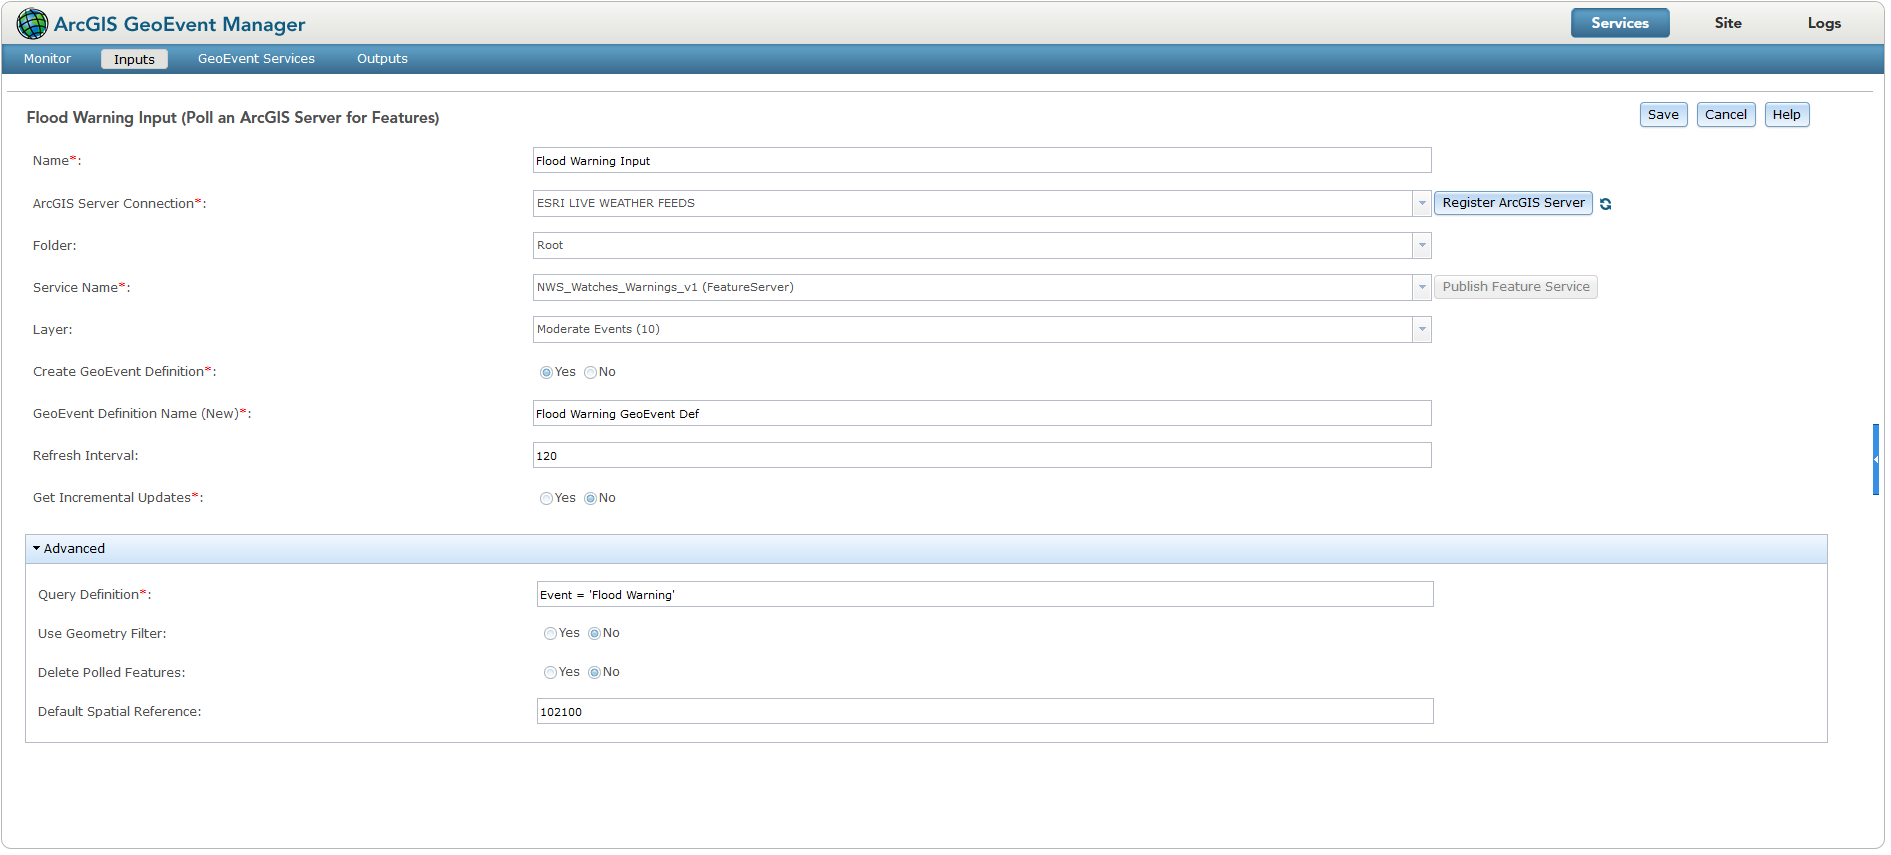Refresh the ArcGIS Server connection list

tap(1606, 204)
